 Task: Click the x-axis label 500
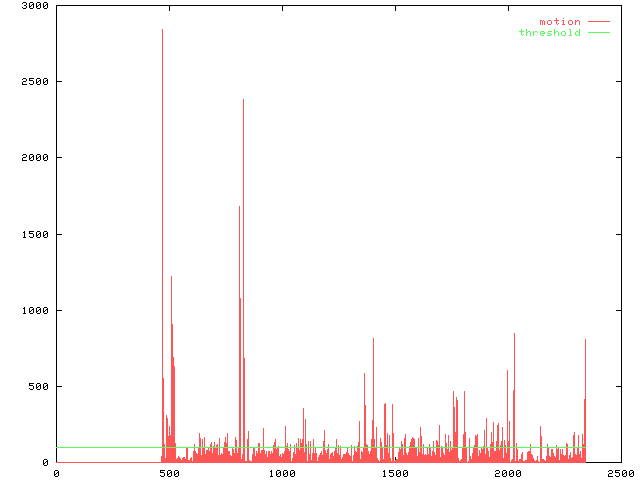click(x=169, y=474)
